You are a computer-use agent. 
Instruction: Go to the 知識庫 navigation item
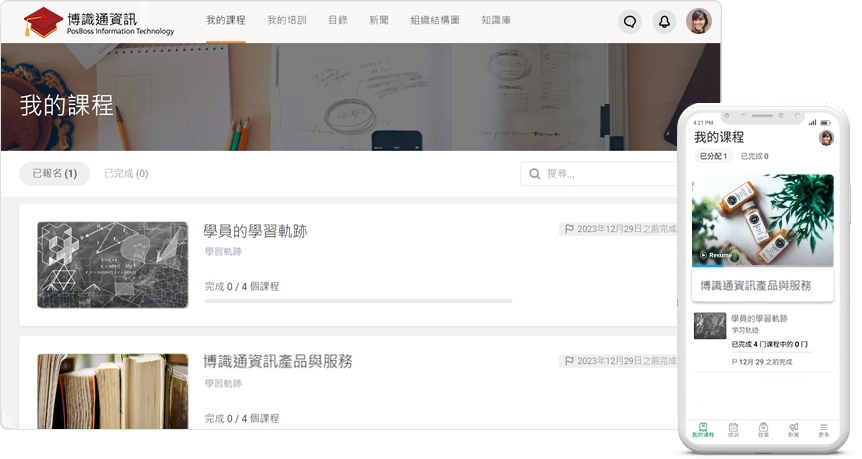tap(495, 21)
